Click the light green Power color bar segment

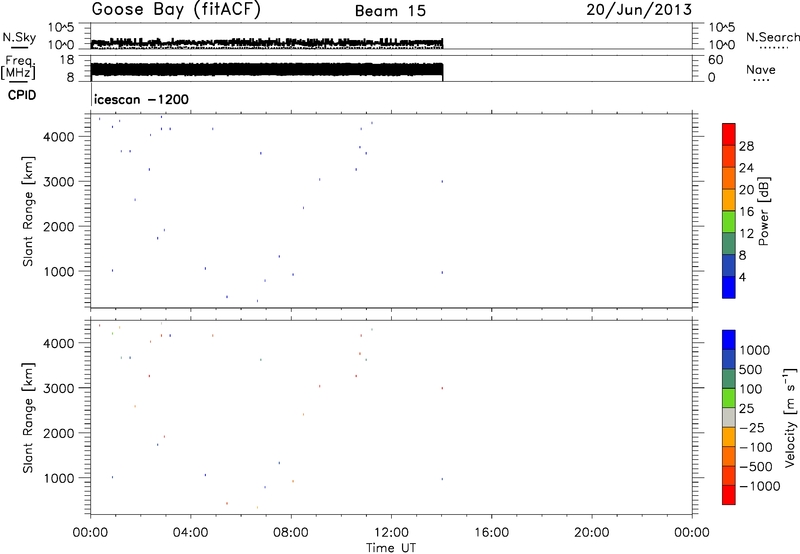point(729,222)
